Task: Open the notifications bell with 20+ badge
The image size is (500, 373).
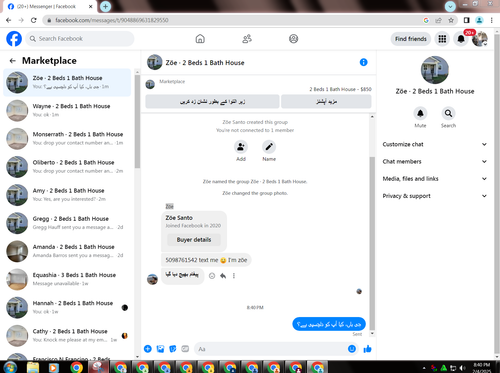Action: pyautogui.click(x=461, y=39)
